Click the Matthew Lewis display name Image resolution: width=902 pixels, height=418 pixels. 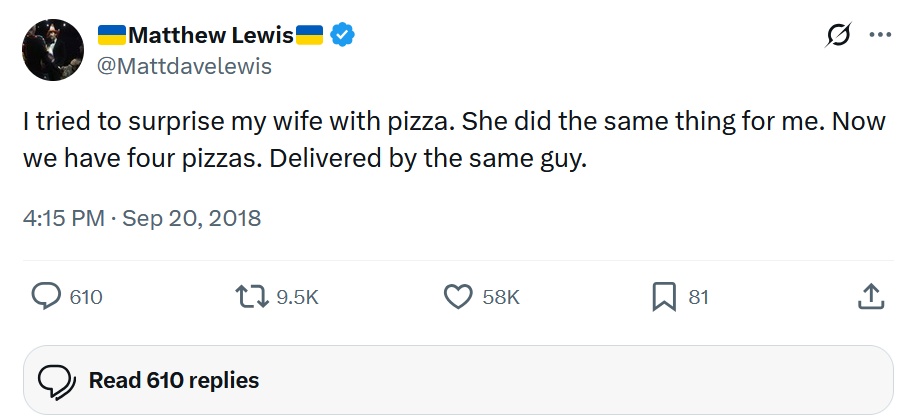pyautogui.click(x=211, y=36)
